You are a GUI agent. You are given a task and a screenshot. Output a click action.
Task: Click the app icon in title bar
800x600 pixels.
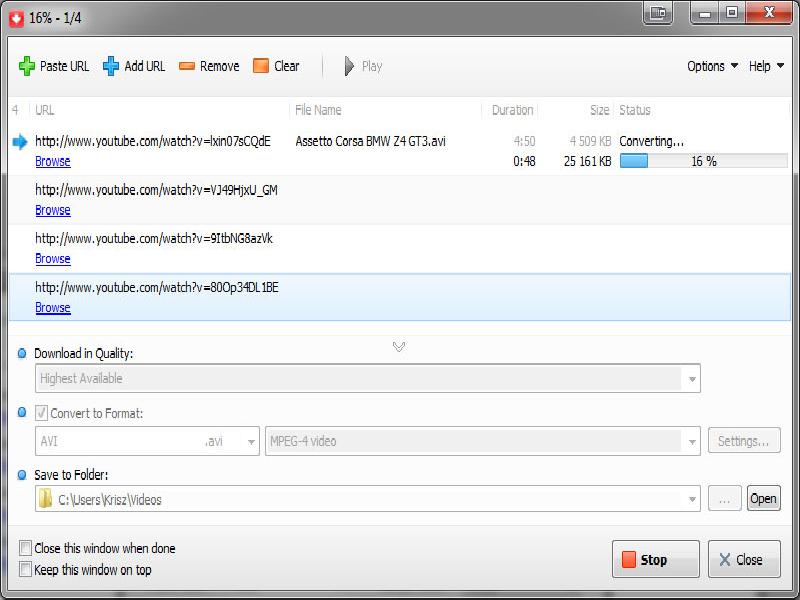point(16,19)
